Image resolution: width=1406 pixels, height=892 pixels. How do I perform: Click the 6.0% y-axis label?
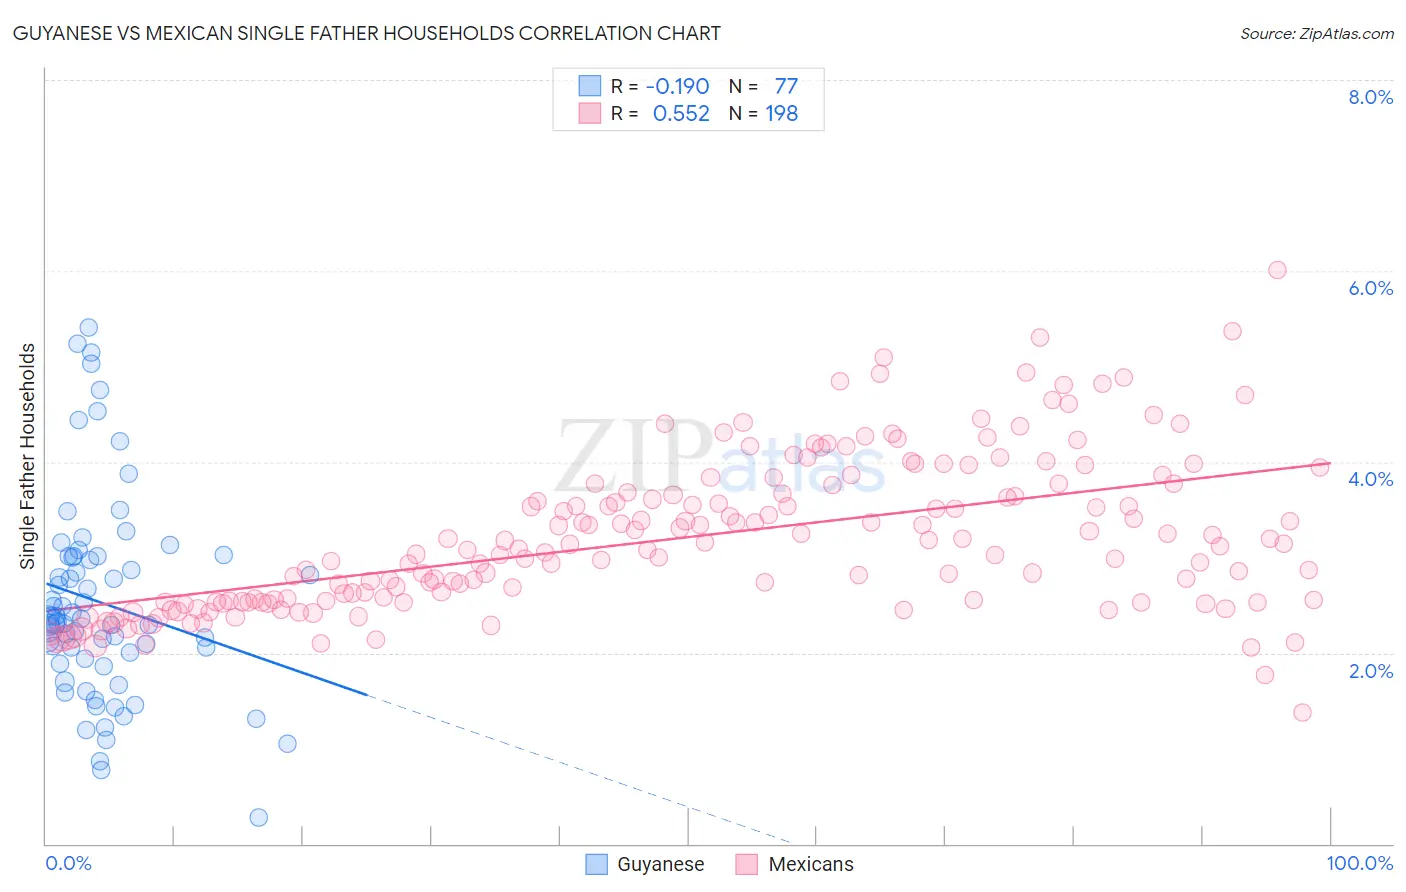(1370, 288)
